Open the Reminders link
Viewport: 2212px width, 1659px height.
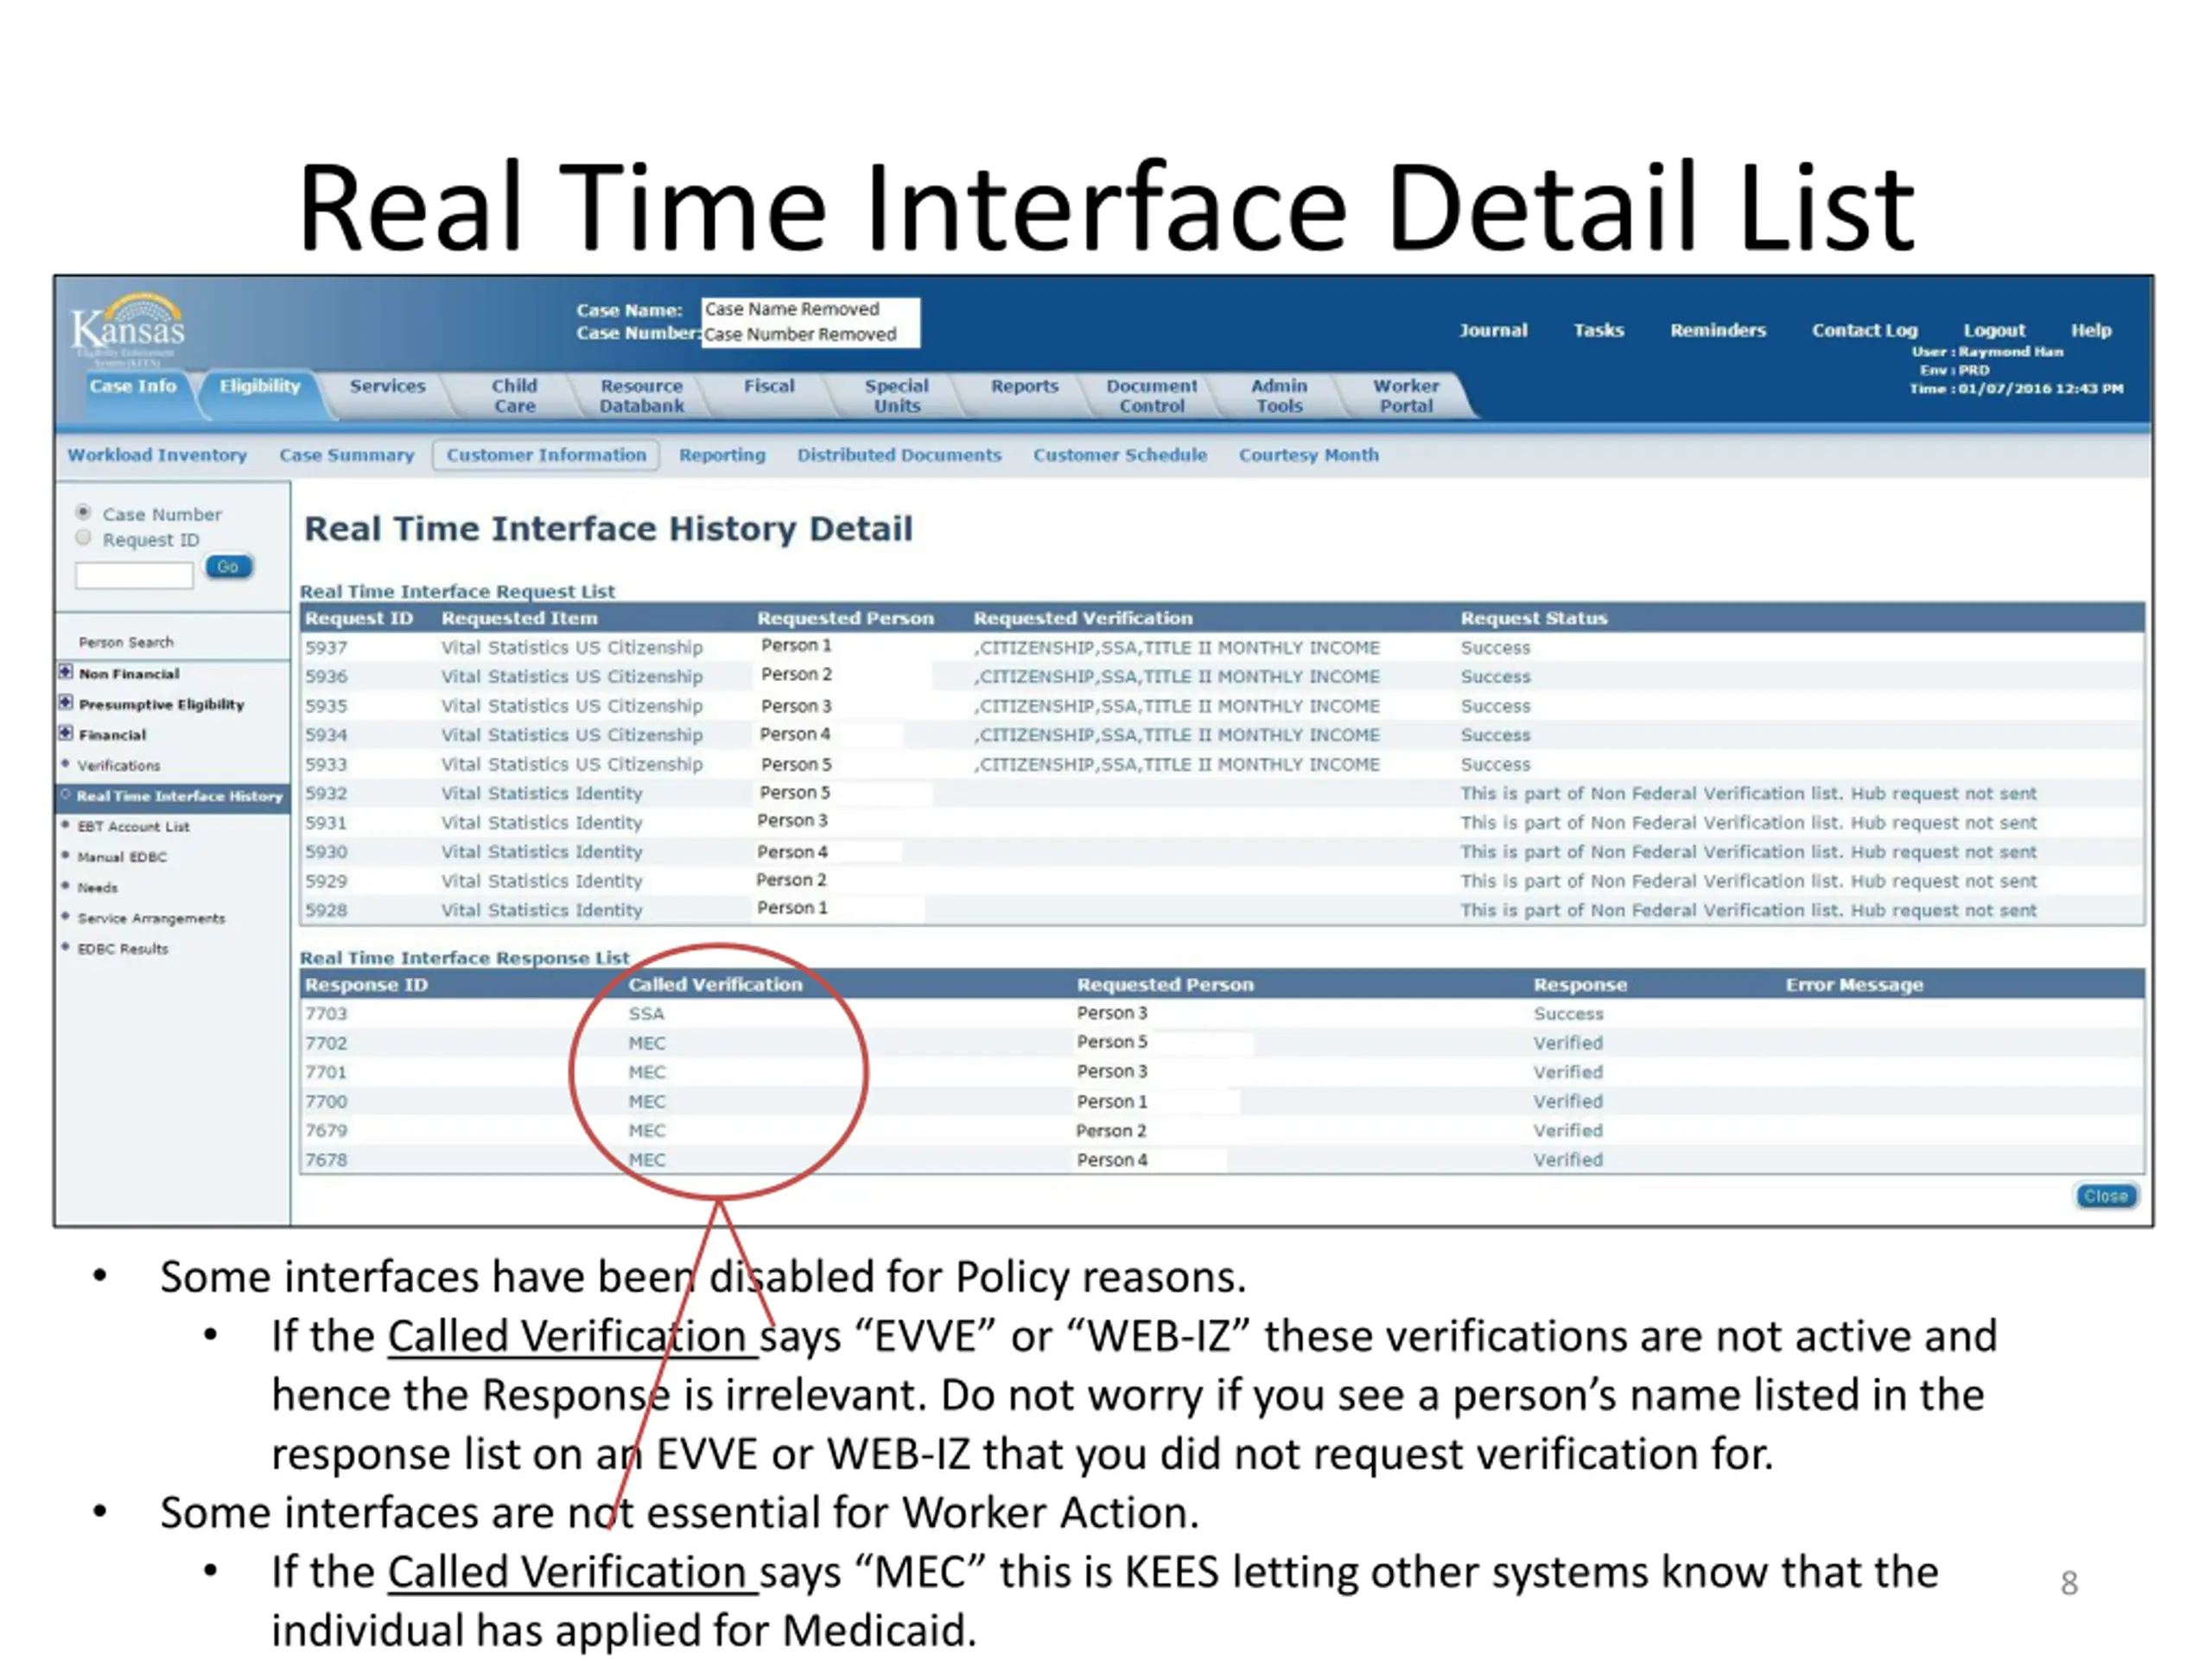point(1718,330)
